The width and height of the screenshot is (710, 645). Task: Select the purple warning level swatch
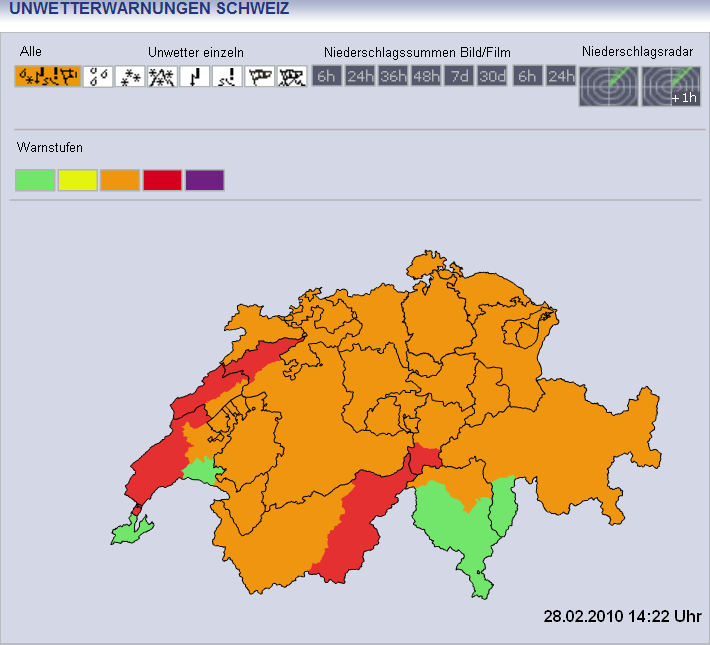point(204,180)
